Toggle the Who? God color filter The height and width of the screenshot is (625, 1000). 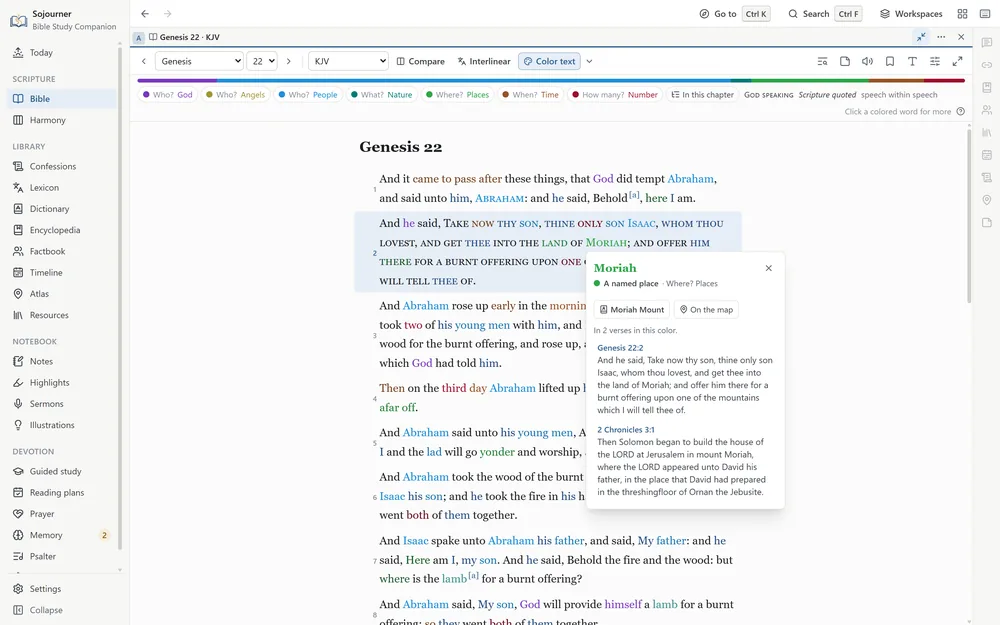(168, 94)
